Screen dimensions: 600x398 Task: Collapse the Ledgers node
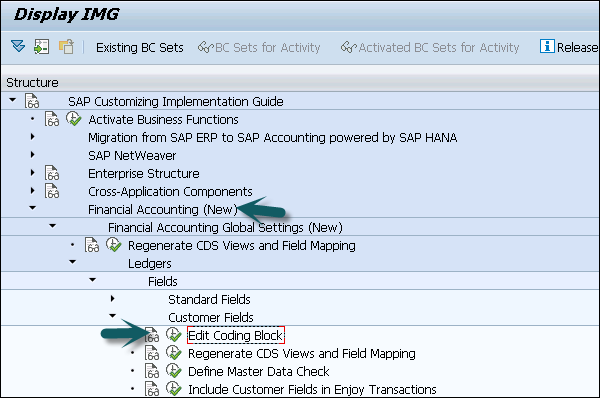pyautogui.click(x=72, y=262)
